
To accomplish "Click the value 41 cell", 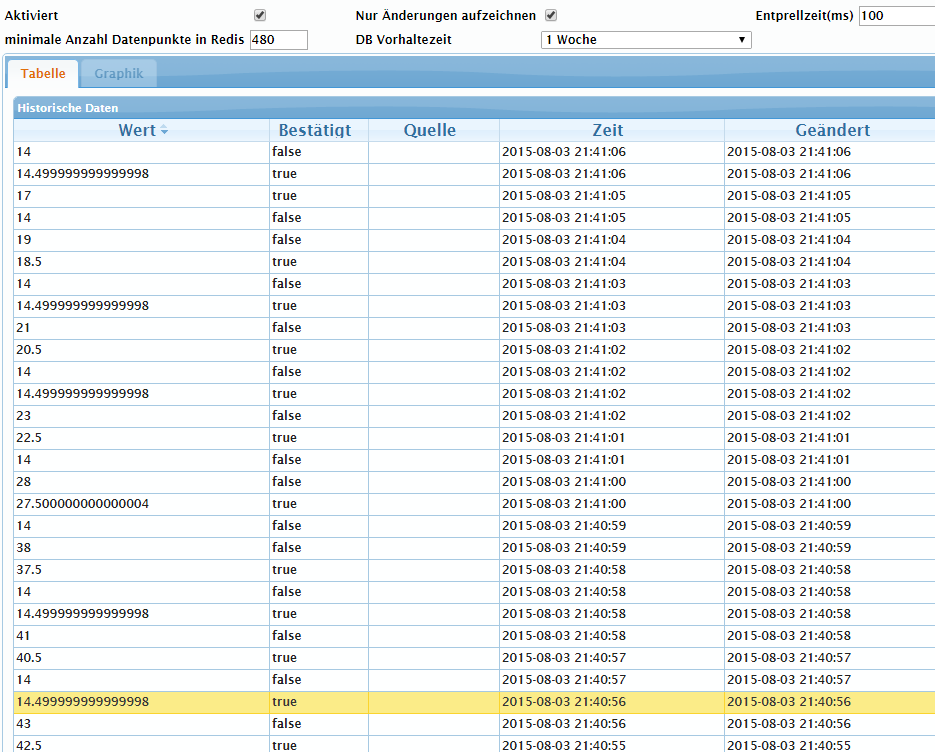I will pyautogui.click(x=142, y=636).
